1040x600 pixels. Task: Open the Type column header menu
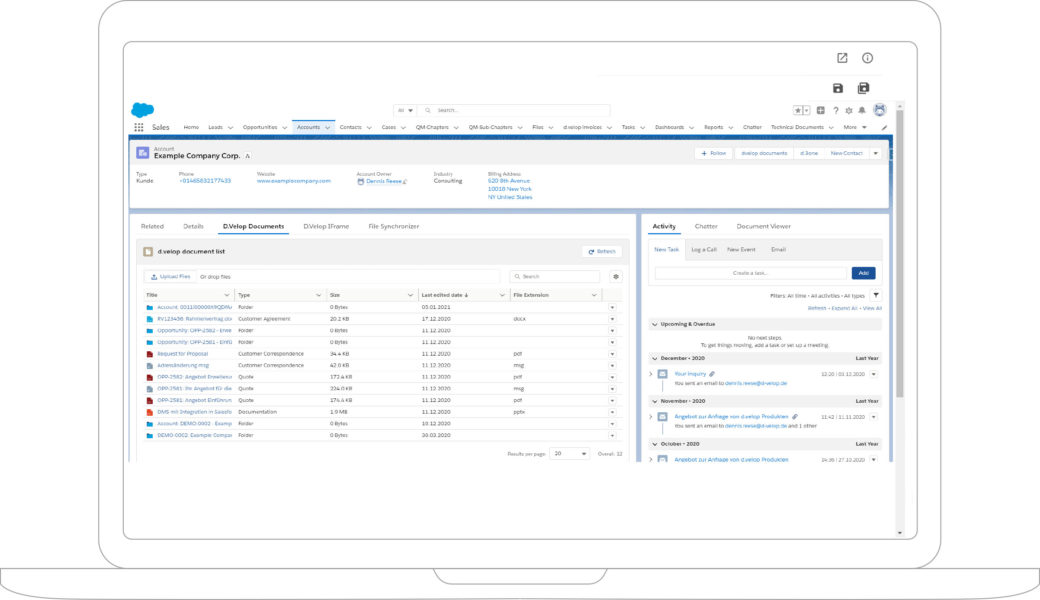tap(318, 295)
